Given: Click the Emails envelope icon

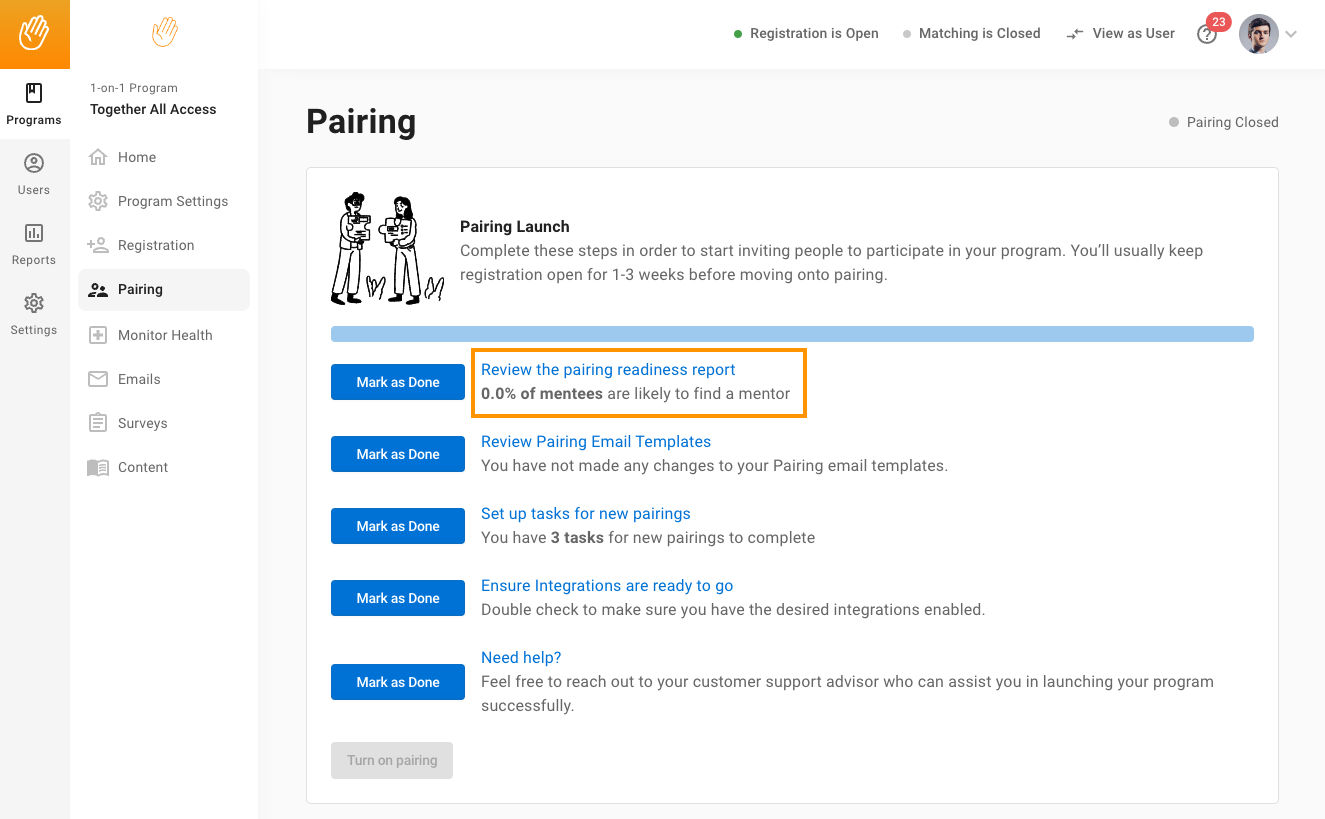Looking at the screenshot, I should coord(98,379).
